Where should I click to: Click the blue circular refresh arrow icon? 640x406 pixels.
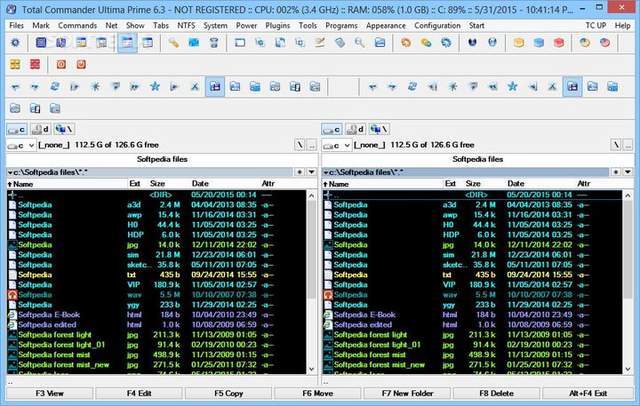446,42
